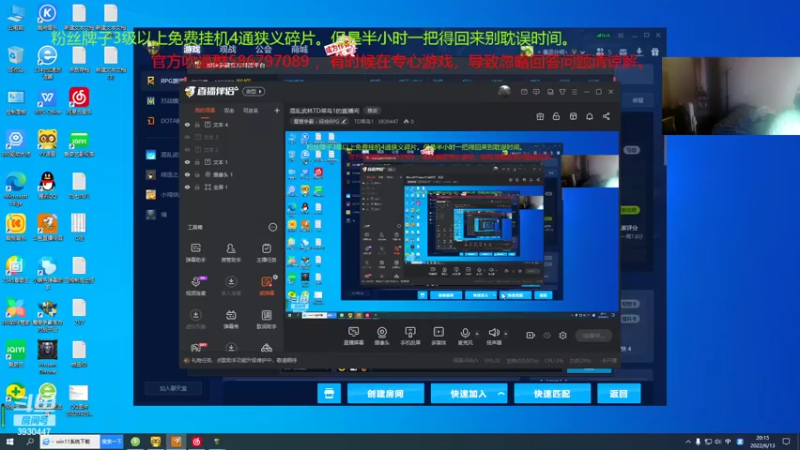800x450 pixels.
Task: Toggle visibility of the 文本 4 source
Action: (187, 124)
